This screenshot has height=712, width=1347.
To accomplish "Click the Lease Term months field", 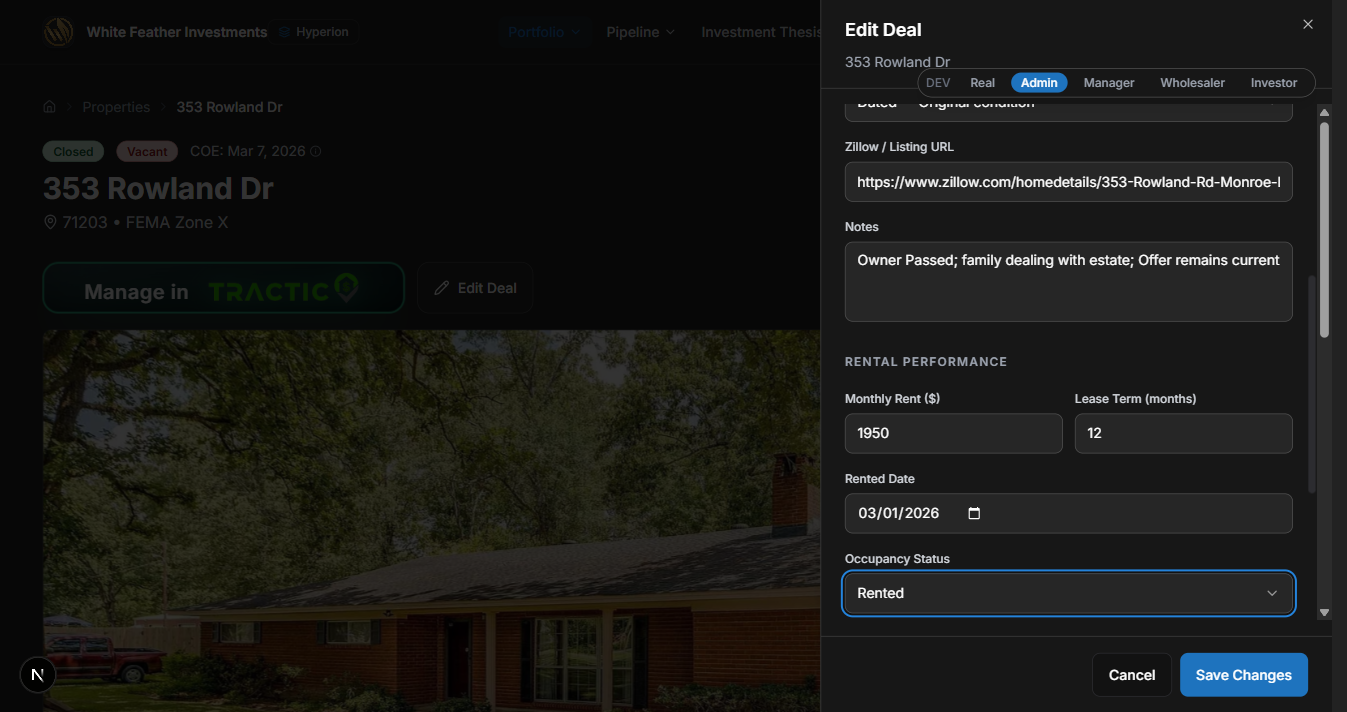I will click(x=1184, y=433).
